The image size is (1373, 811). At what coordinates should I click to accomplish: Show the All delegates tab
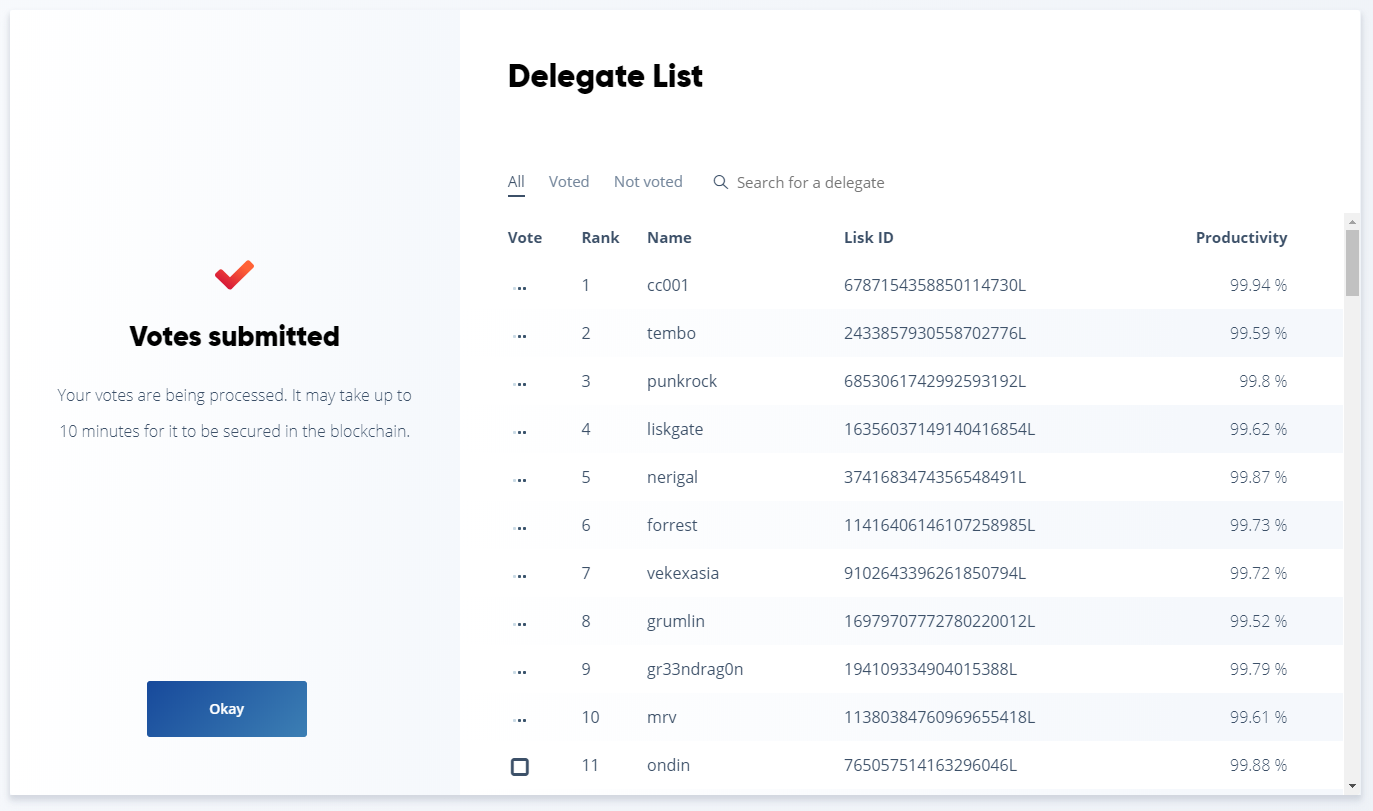click(516, 182)
